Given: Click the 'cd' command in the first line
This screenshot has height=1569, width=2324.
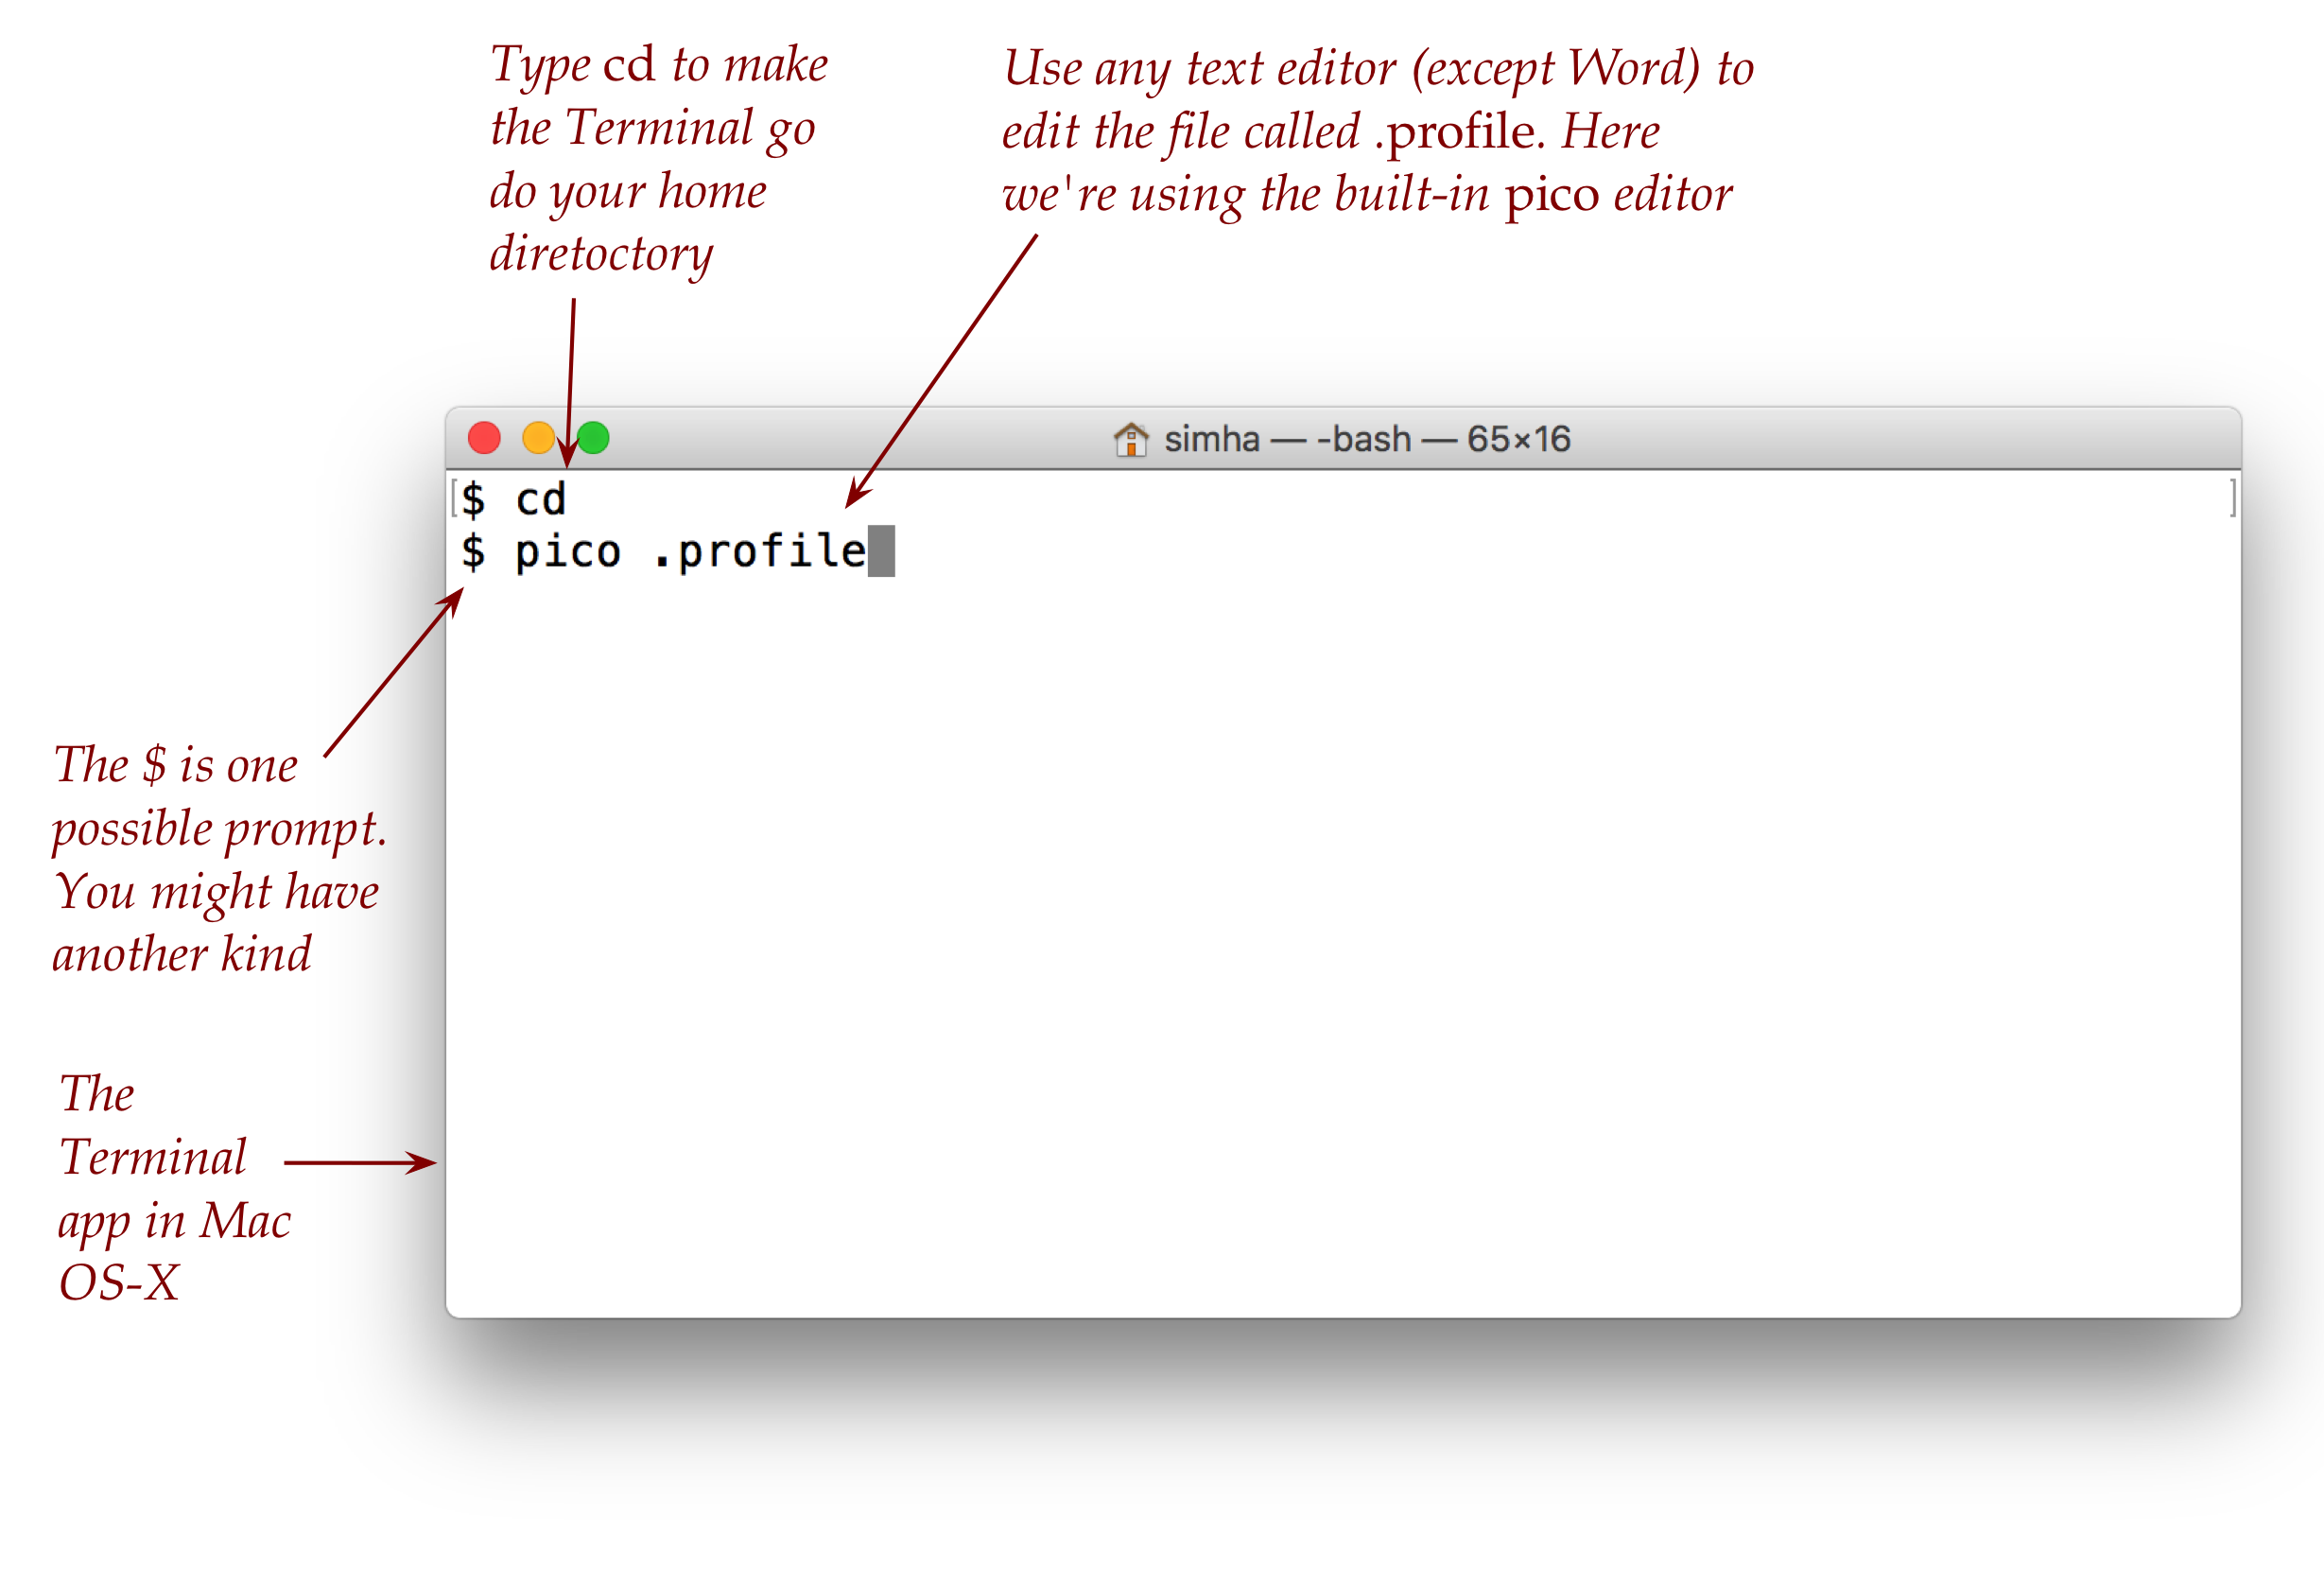Looking at the screenshot, I should pos(540,499).
